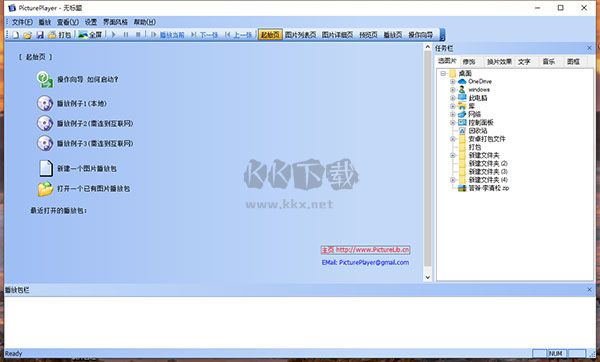Open the 界面风格 menu
Image resolution: width=600 pixels, height=362 pixels.
pos(115,22)
